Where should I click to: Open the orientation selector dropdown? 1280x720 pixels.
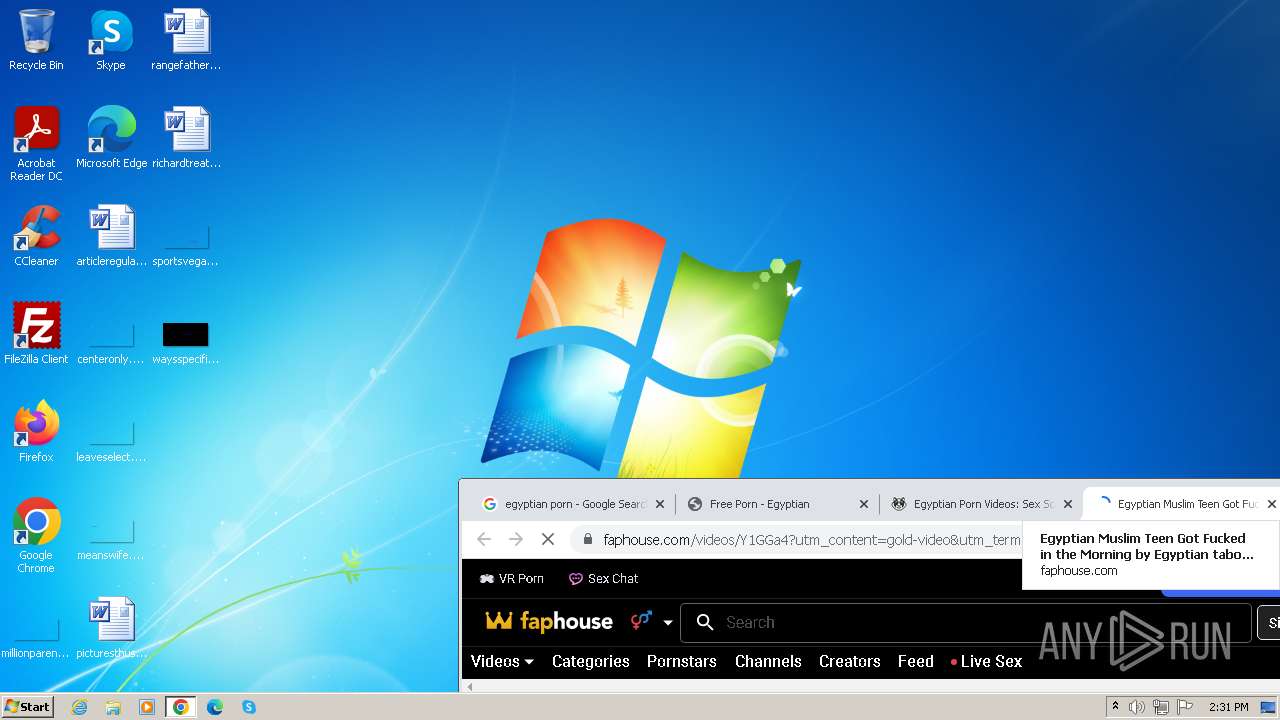click(652, 622)
